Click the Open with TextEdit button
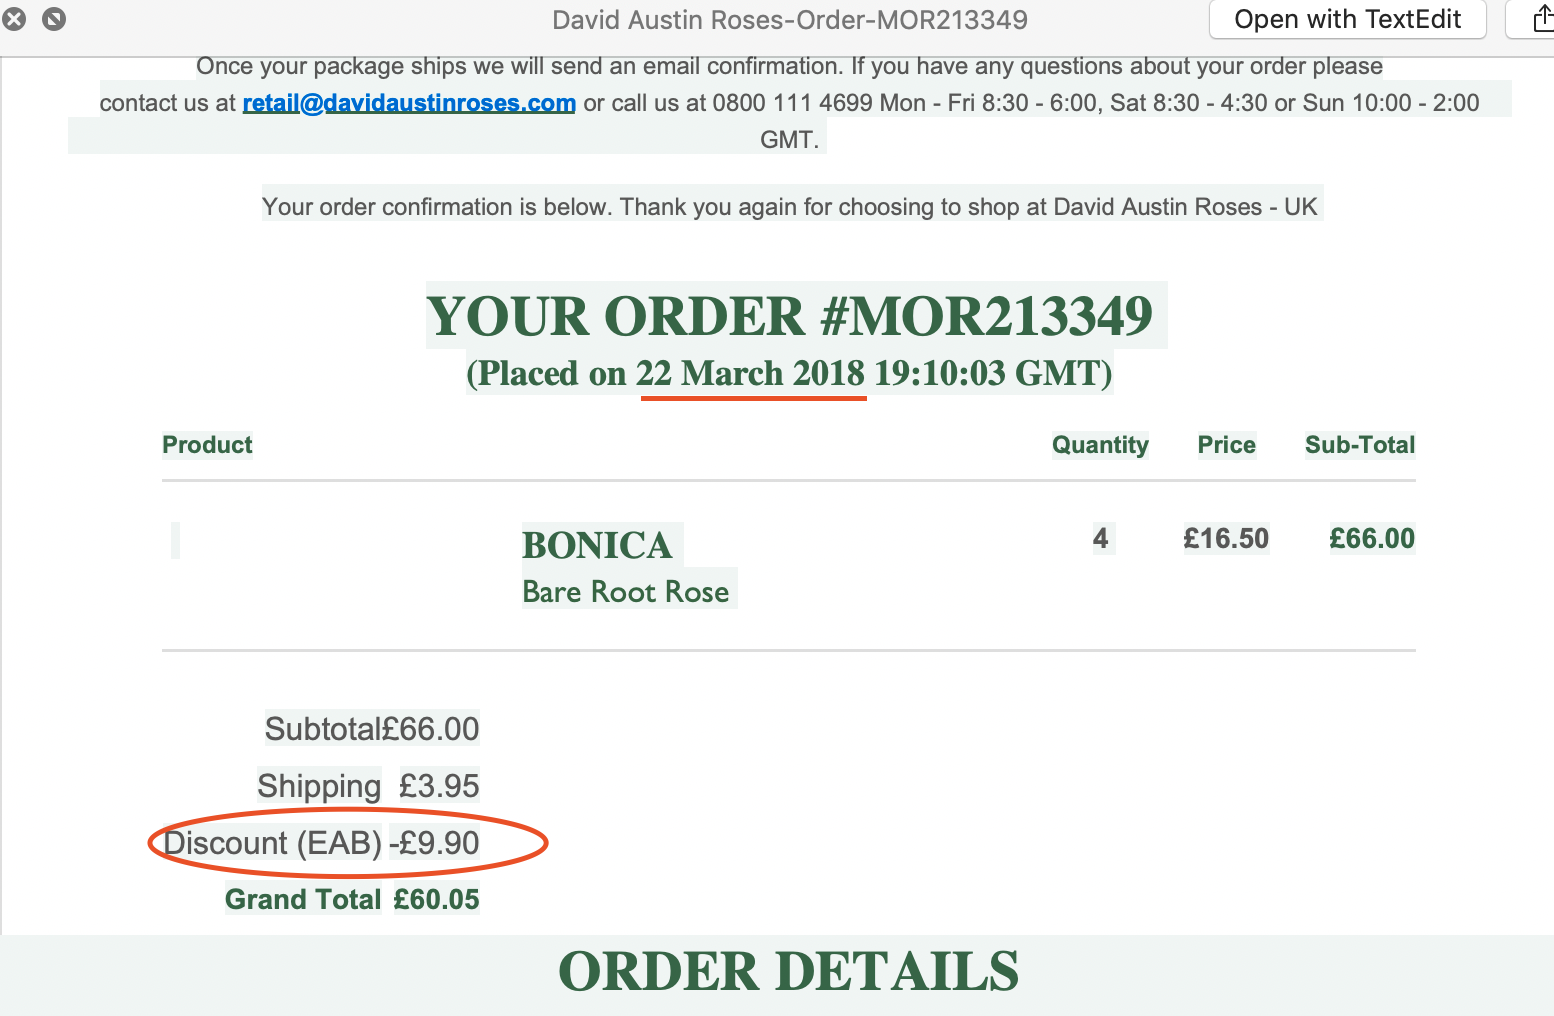 pyautogui.click(x=1347, y=19)
